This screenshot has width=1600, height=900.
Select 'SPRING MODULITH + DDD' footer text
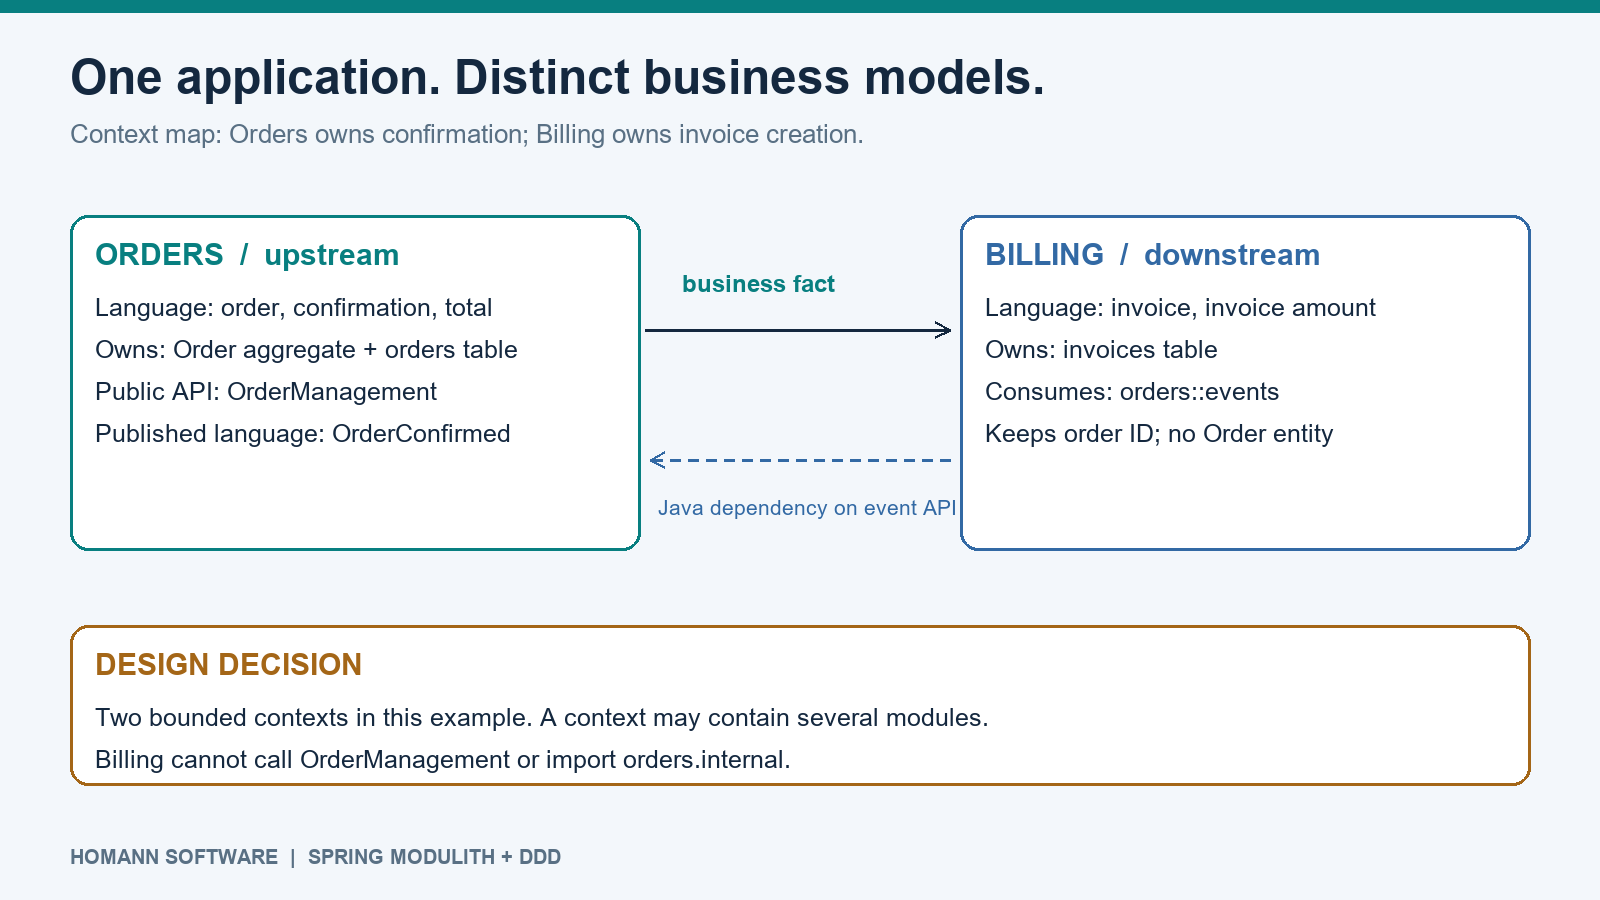click(434, 857)
